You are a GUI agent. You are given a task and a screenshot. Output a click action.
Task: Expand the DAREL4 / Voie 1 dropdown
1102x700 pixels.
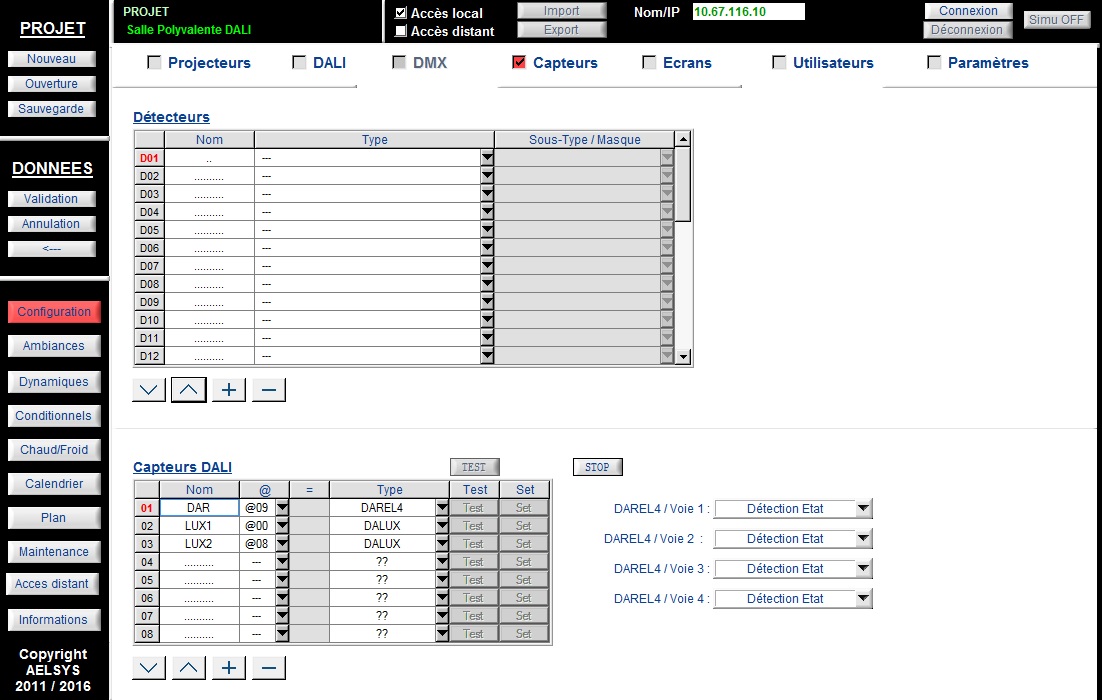[x=864, y=508]
